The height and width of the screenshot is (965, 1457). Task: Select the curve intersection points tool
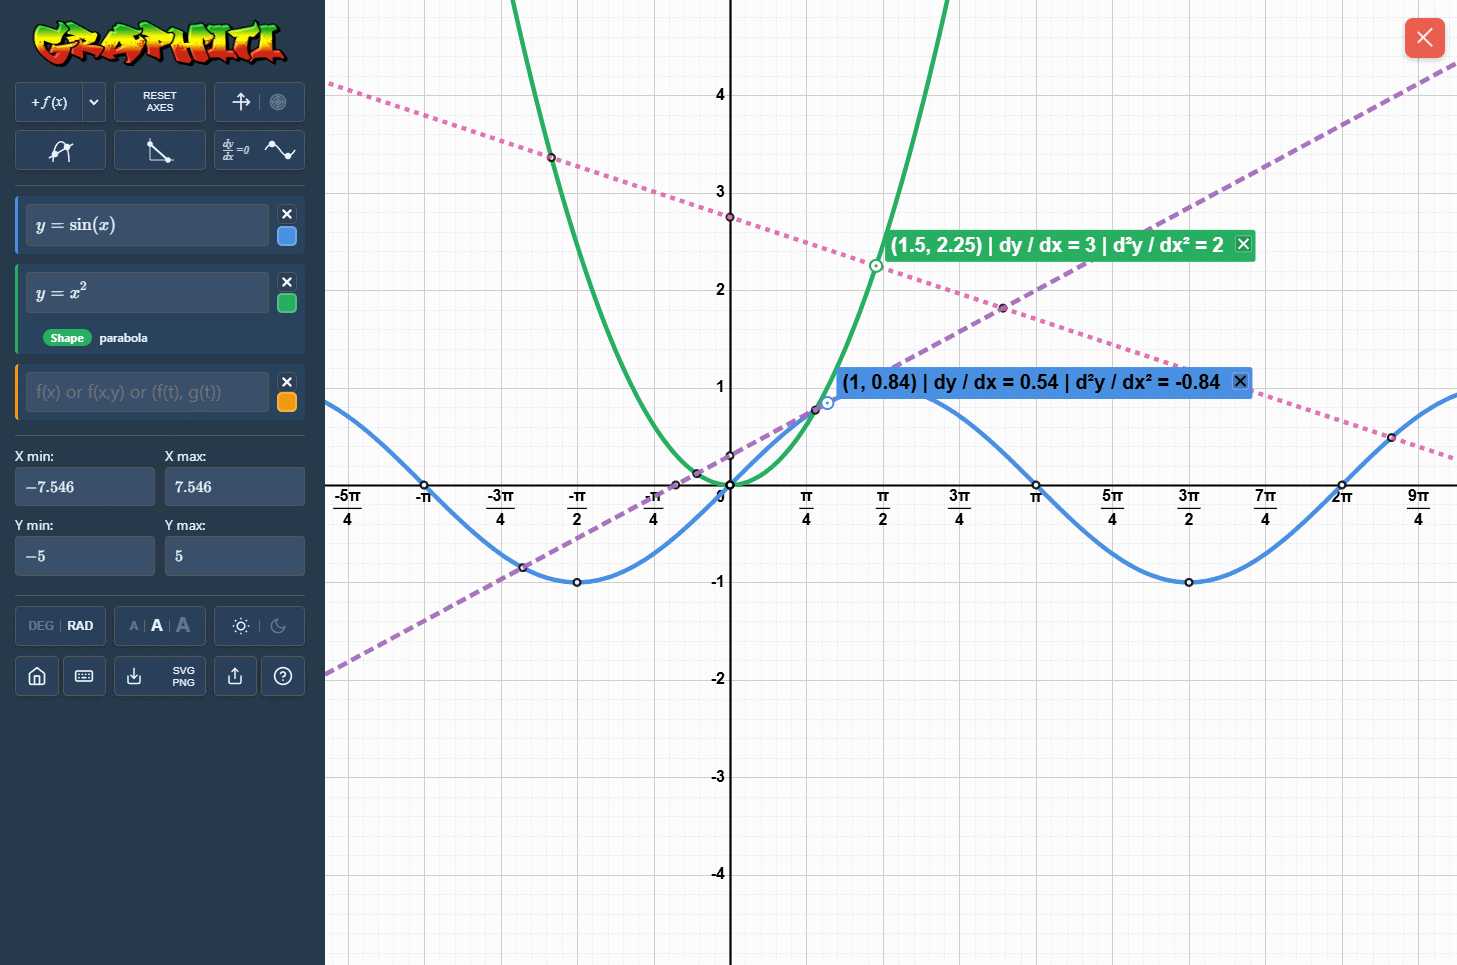(60, 151)
